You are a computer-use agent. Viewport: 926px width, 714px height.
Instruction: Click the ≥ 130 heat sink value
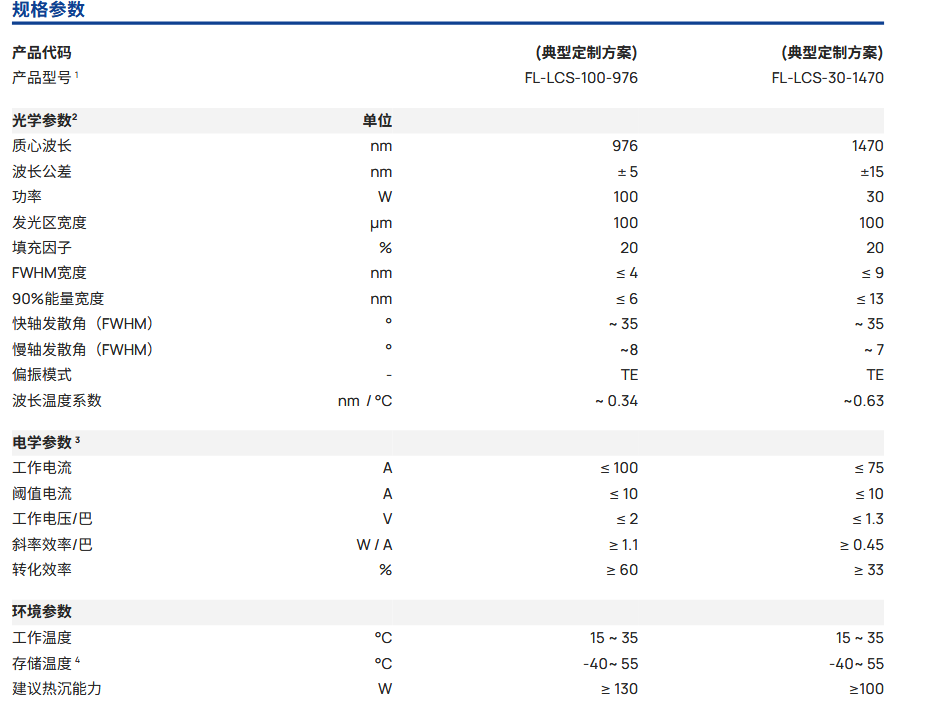click(x=619, y=689)
